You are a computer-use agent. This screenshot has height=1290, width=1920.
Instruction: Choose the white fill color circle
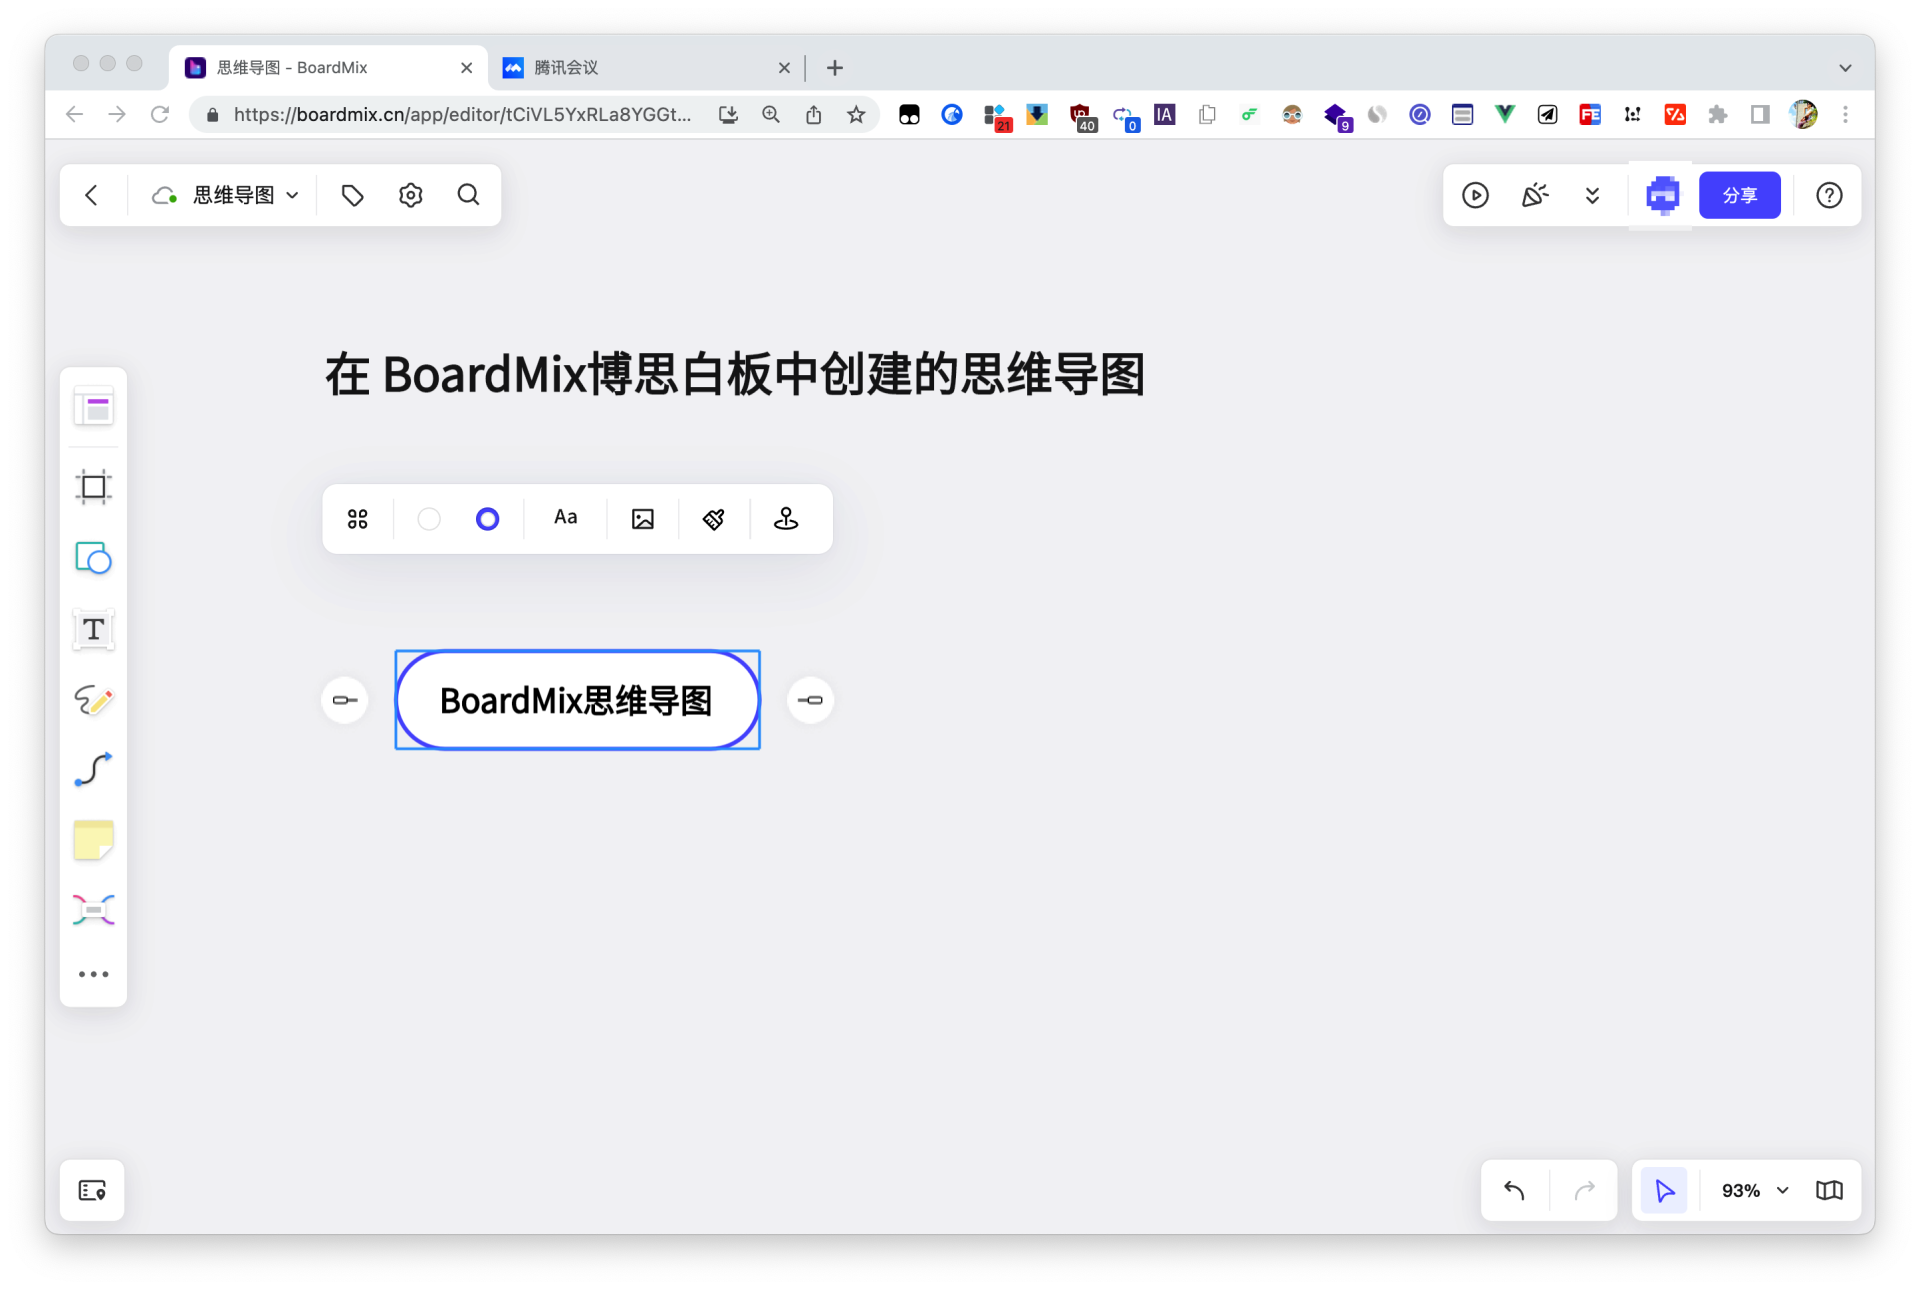tap(429, 519)
